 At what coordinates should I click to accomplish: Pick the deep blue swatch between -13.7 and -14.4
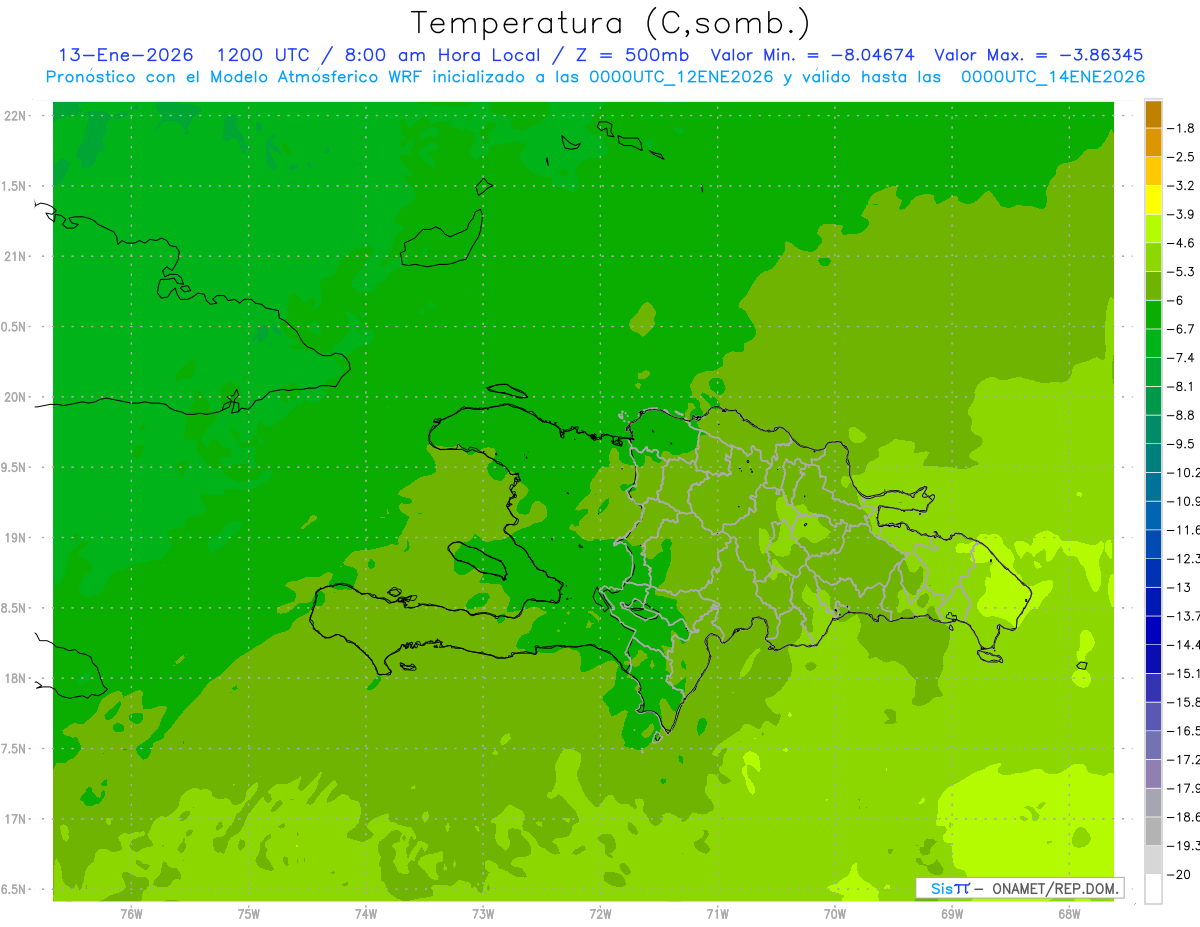pyautogui.click(x=1153, y=630)
